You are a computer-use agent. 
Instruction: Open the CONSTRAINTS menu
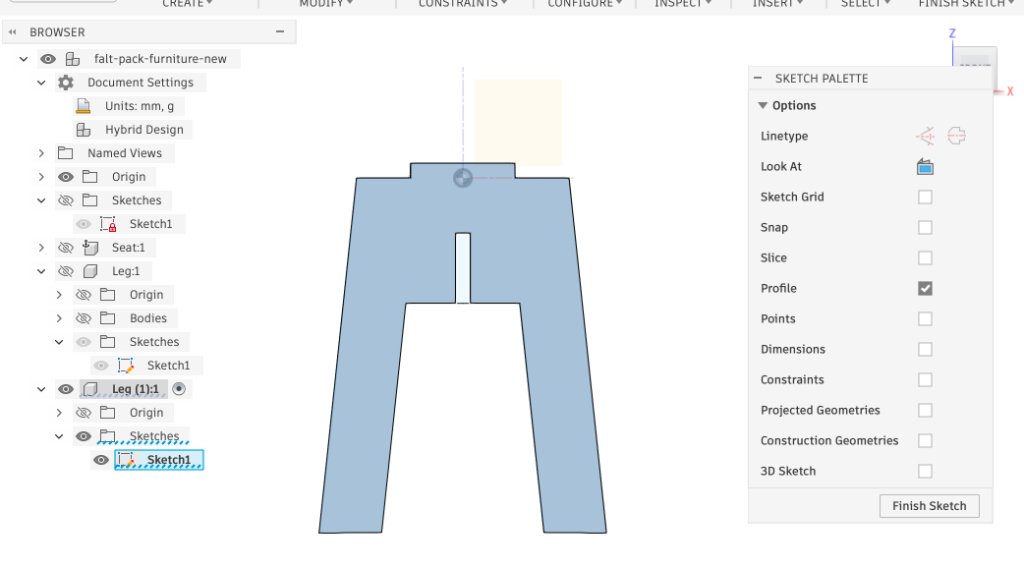point(462,3)
